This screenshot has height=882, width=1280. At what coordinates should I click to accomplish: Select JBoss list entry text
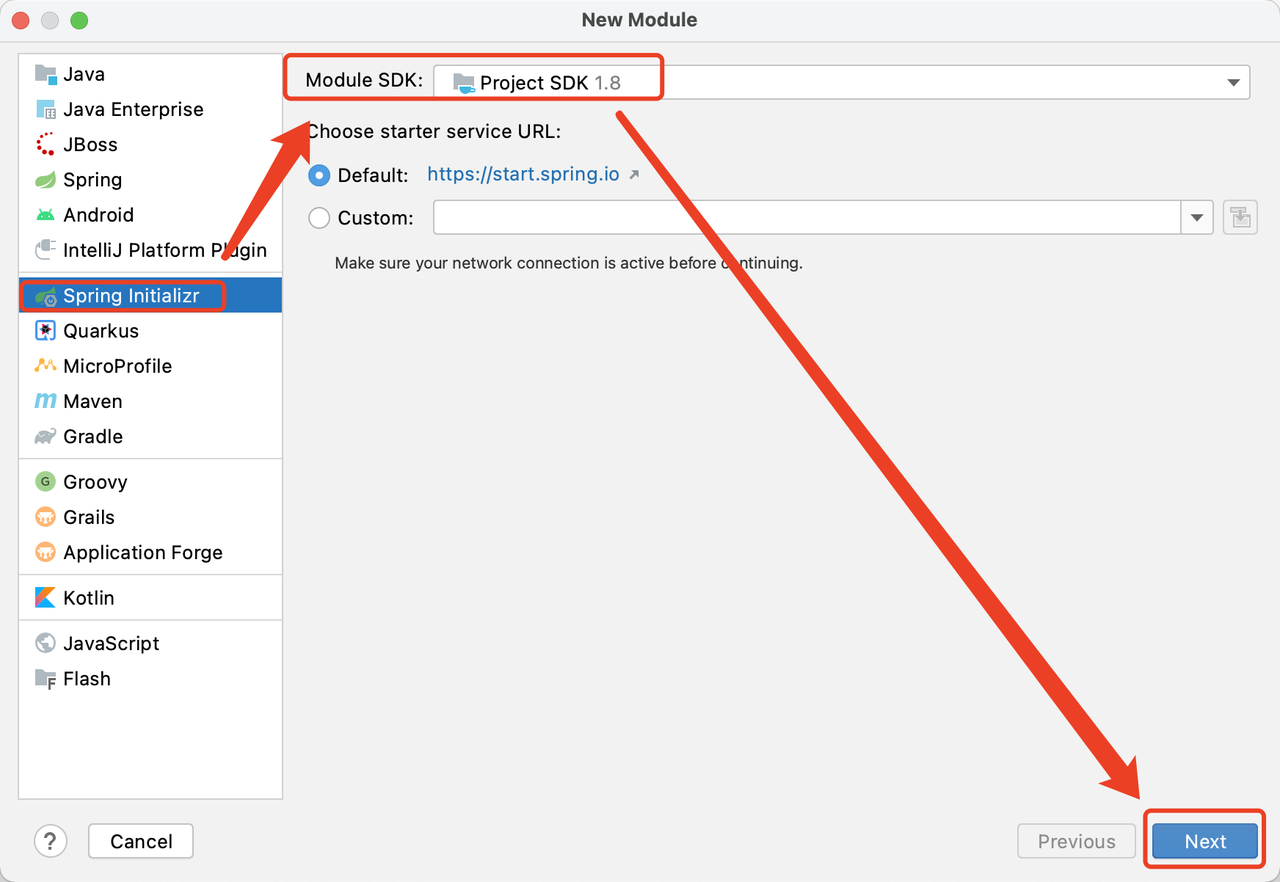[x=90, y=144]
